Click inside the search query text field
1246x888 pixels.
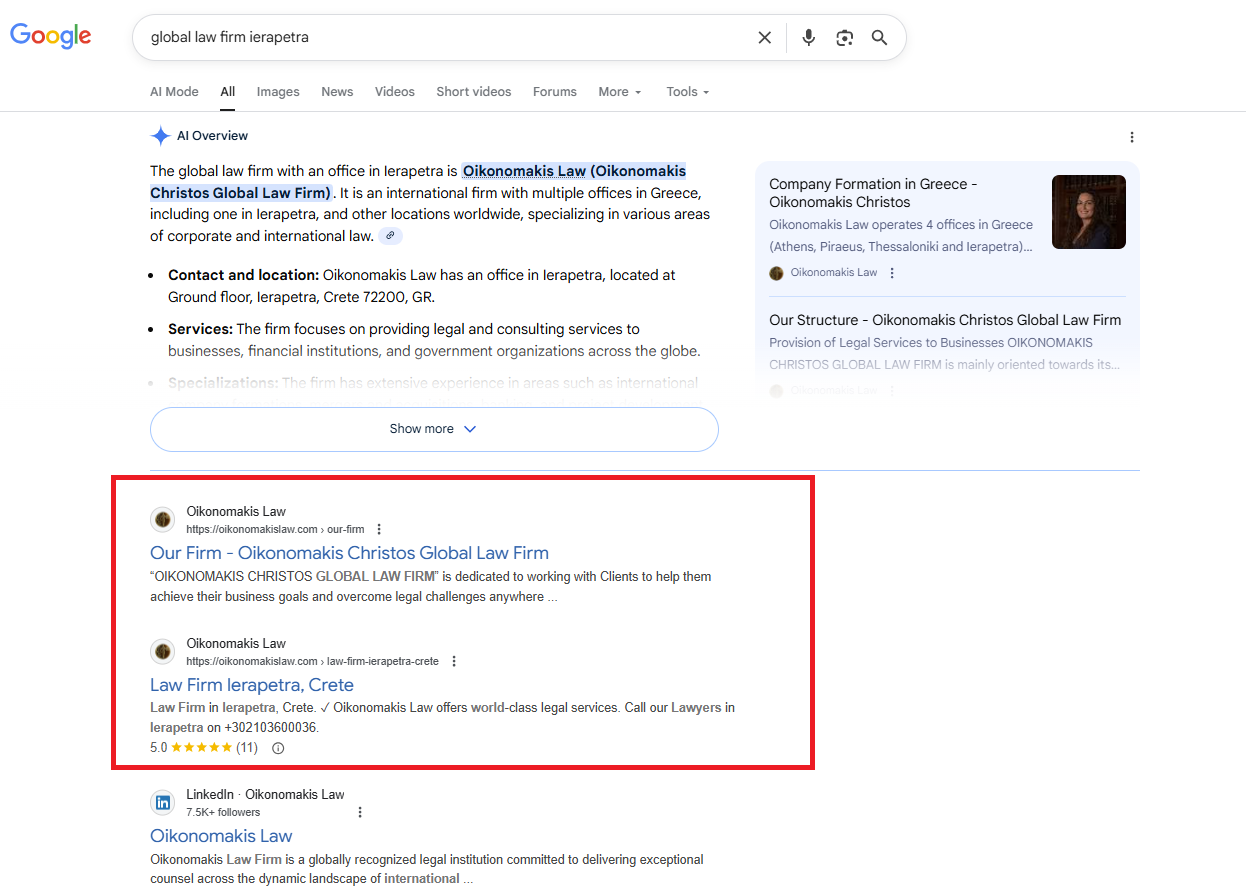(440, 38)
